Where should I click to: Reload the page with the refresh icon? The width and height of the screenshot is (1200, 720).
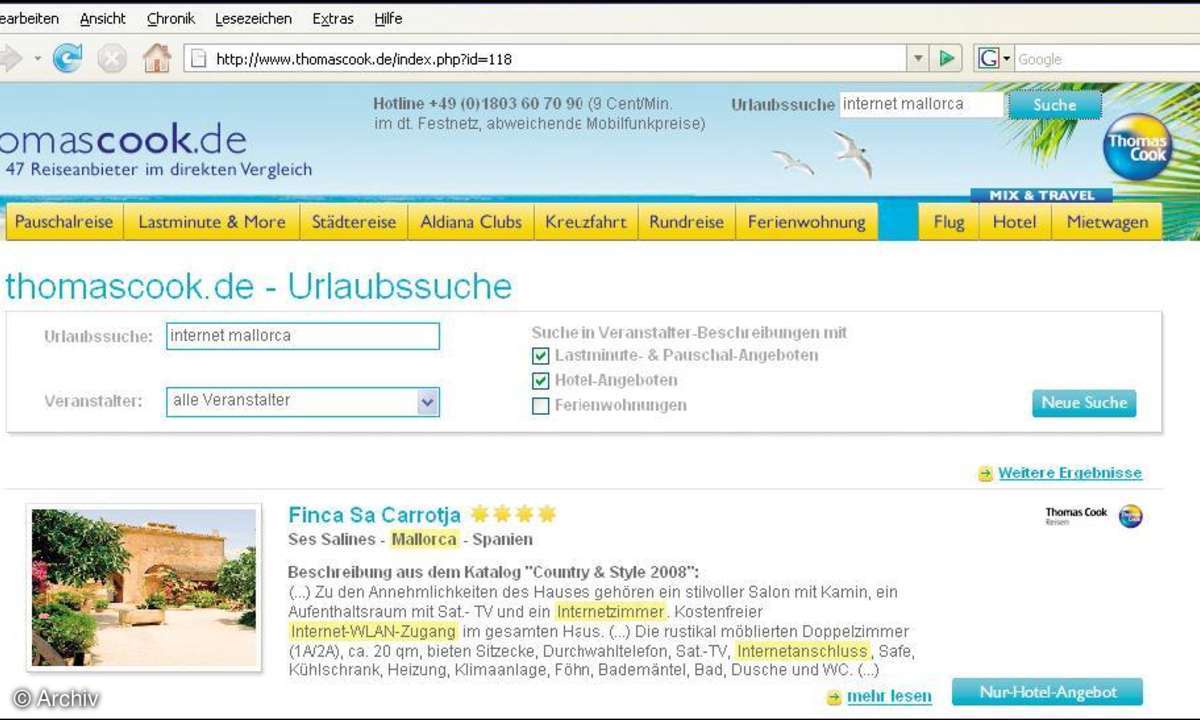67,58
